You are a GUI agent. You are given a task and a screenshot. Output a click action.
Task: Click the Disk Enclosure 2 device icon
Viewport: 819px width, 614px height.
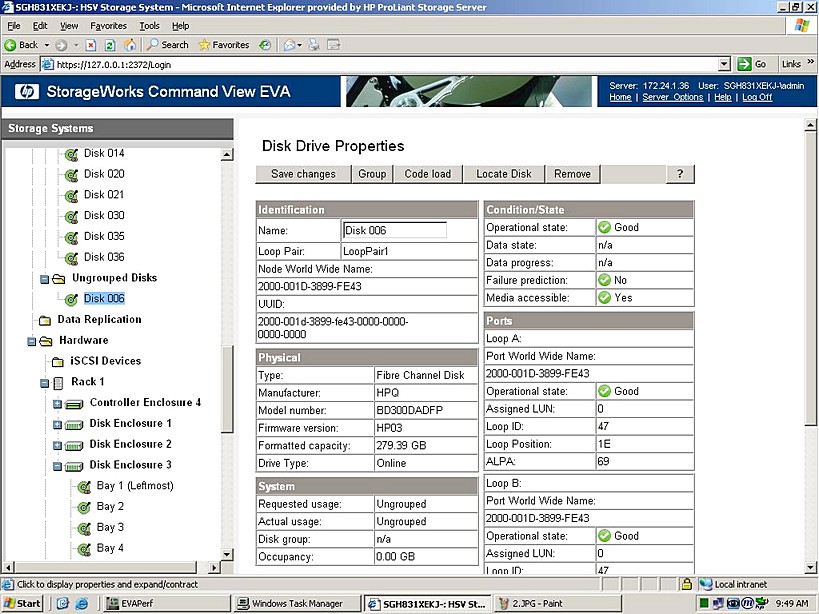pos(74,445)
